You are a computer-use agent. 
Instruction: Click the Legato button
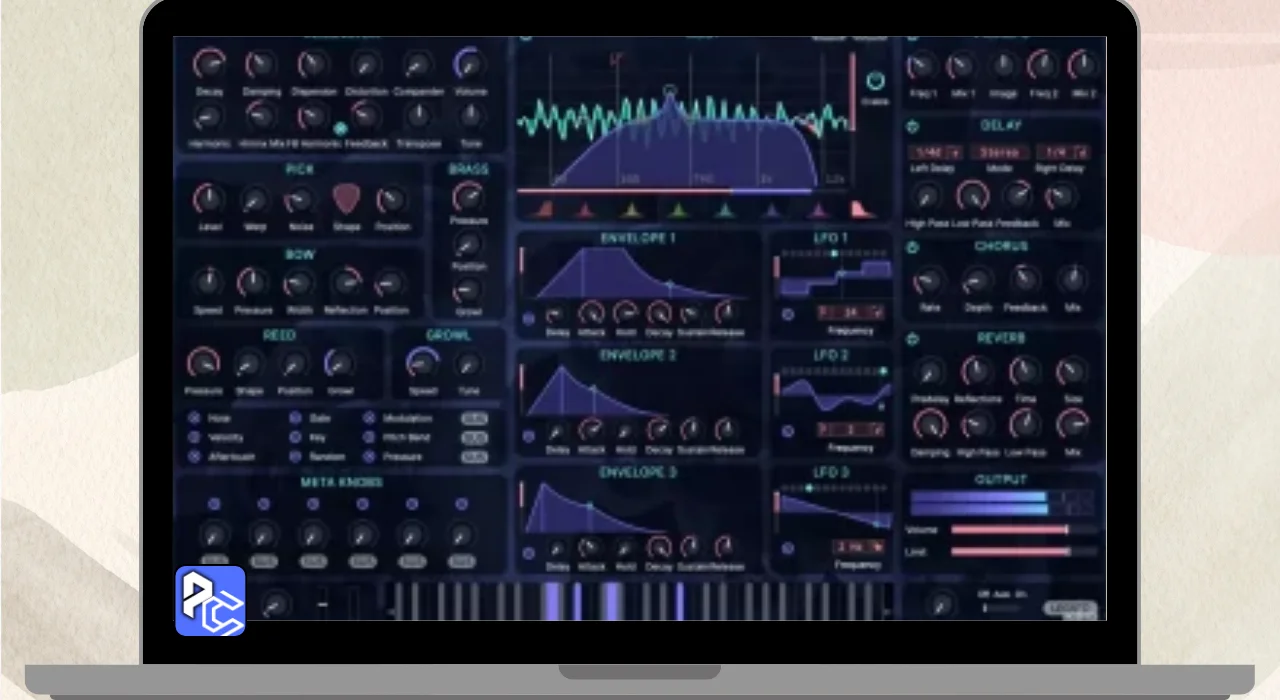(x=1070, y=608)
